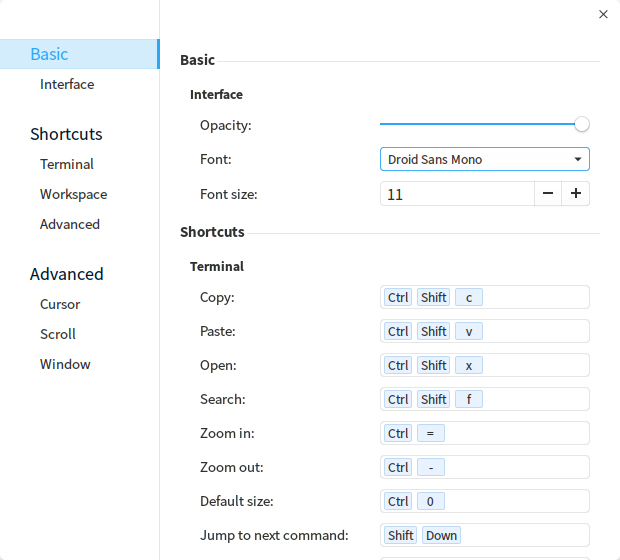
Task: Select Workspace in the sidebar
Action: tap(73, 194)
